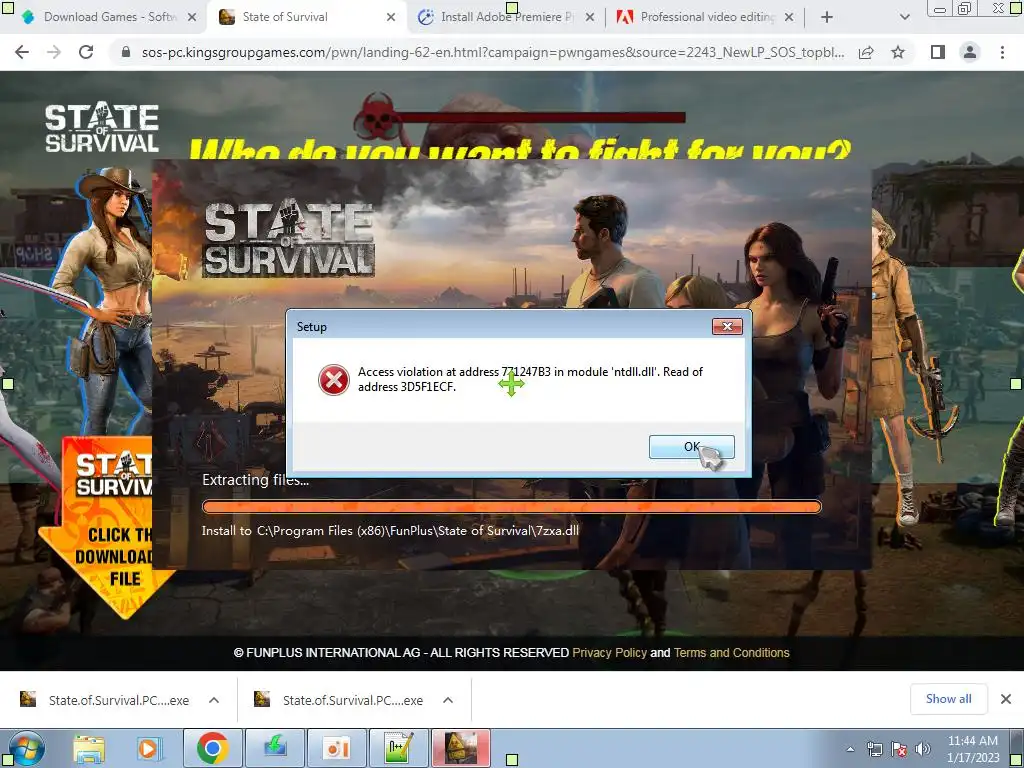Click OK in the Setup error dialog

692,447
